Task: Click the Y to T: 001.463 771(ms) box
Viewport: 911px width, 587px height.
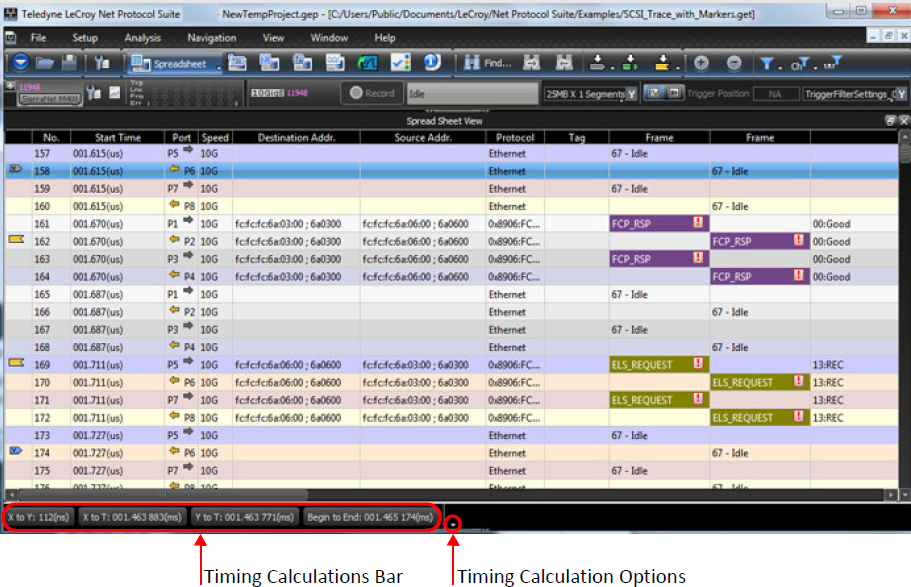Action: coord(244,517)
